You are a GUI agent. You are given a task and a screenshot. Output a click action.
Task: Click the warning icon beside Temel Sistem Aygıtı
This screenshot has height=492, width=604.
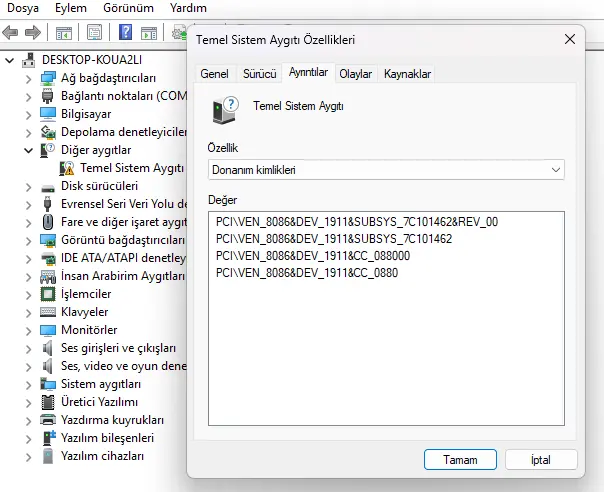click(67, 168)
